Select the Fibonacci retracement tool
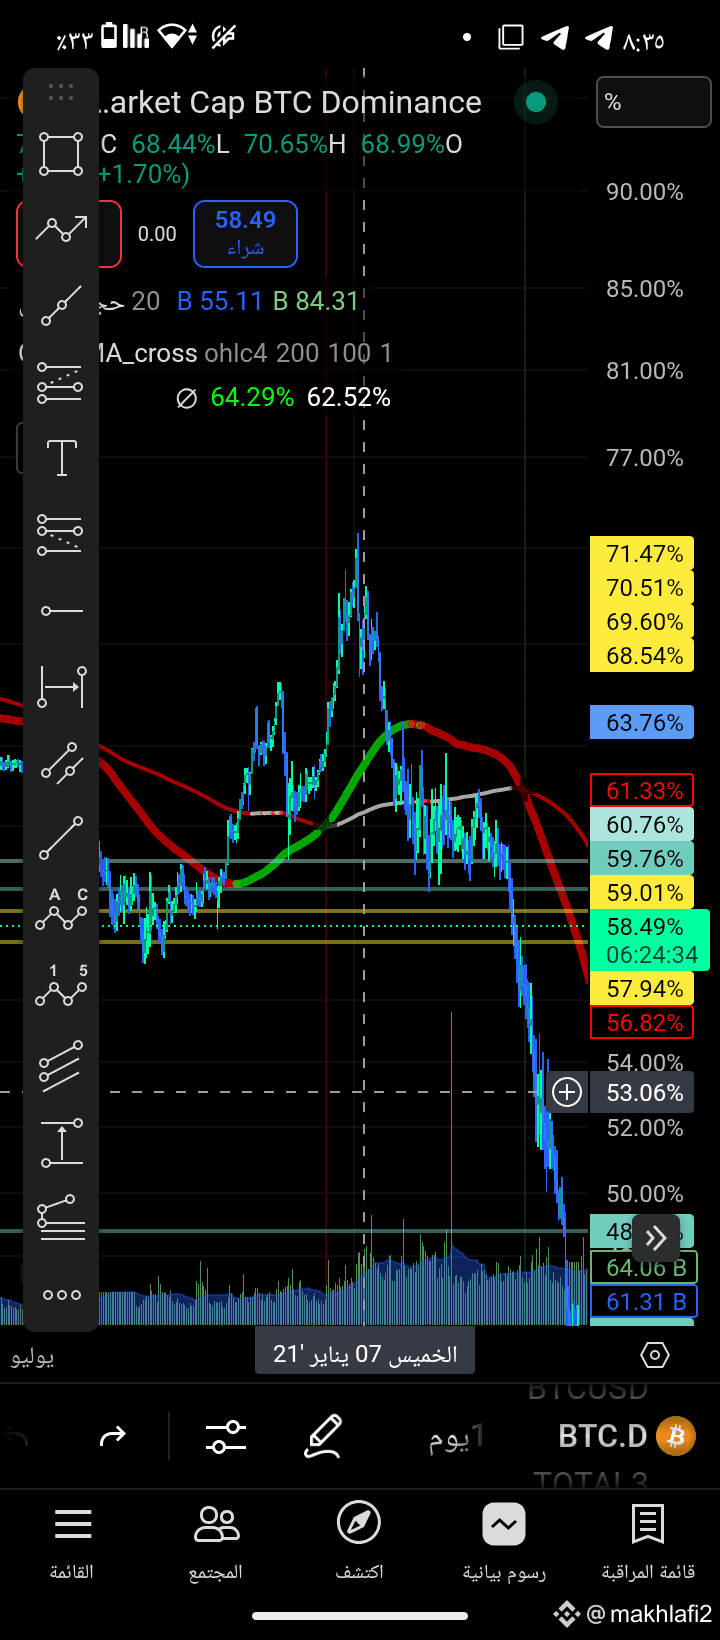This screenshot has height=1640, width=720. tap(61, 534)
